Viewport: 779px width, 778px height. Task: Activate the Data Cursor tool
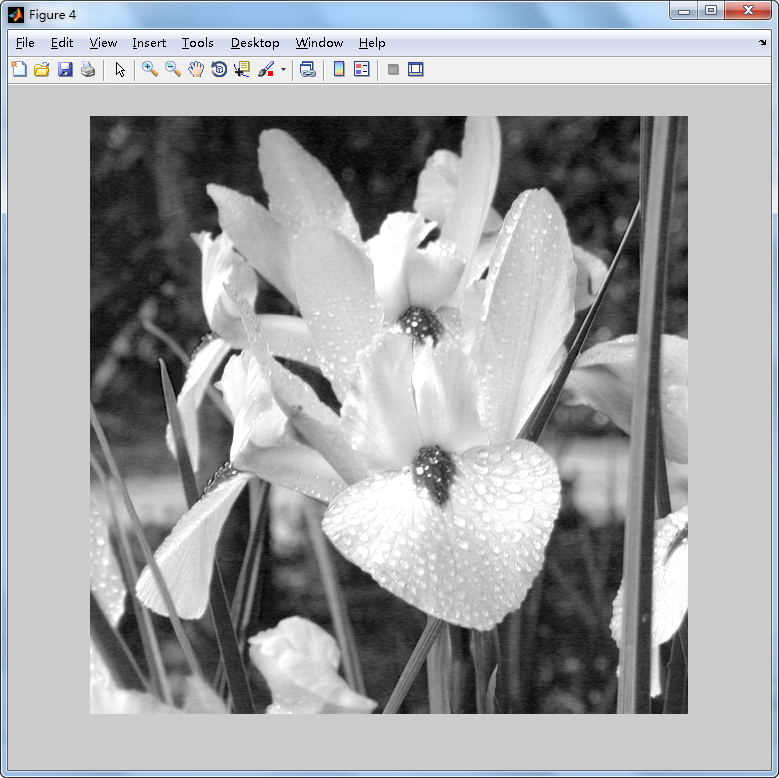[x=242, y=69]
